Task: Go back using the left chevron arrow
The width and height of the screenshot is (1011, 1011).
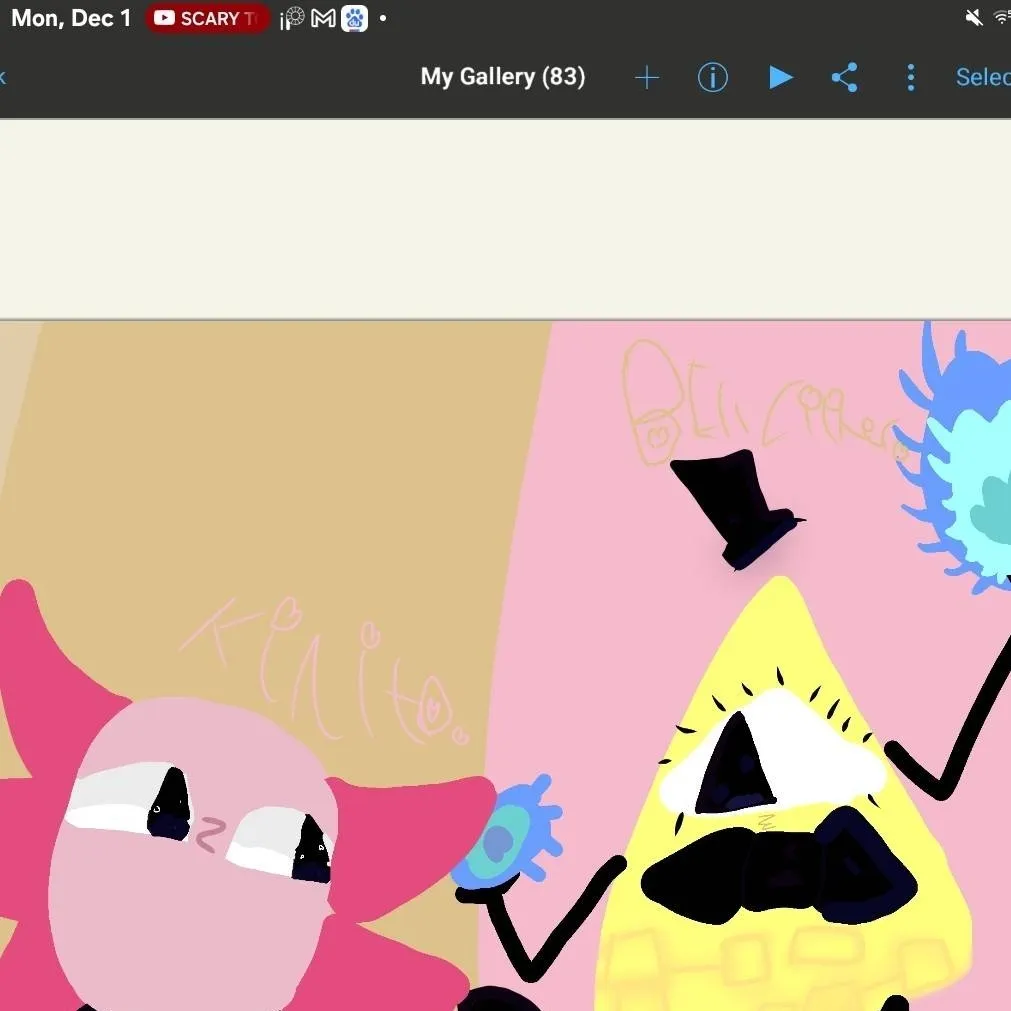Action: pyautogui.click(x=3, y=78)
